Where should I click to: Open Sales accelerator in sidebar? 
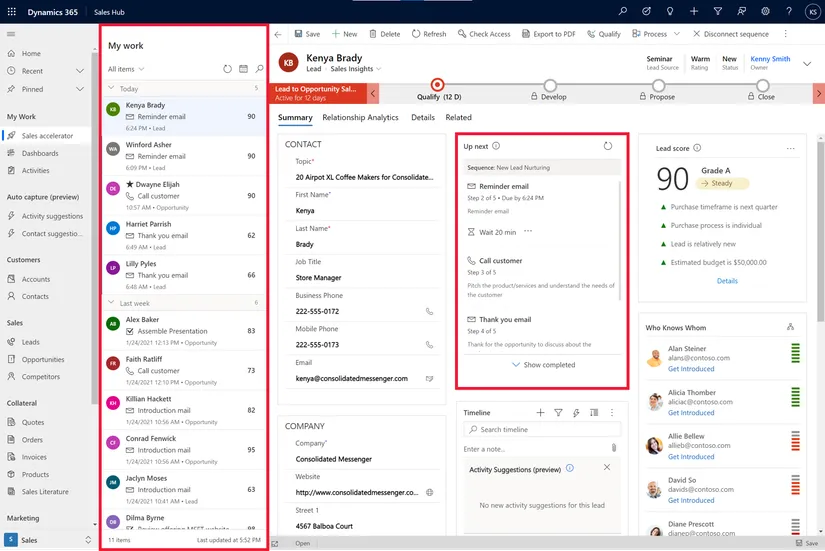point(47,136)
